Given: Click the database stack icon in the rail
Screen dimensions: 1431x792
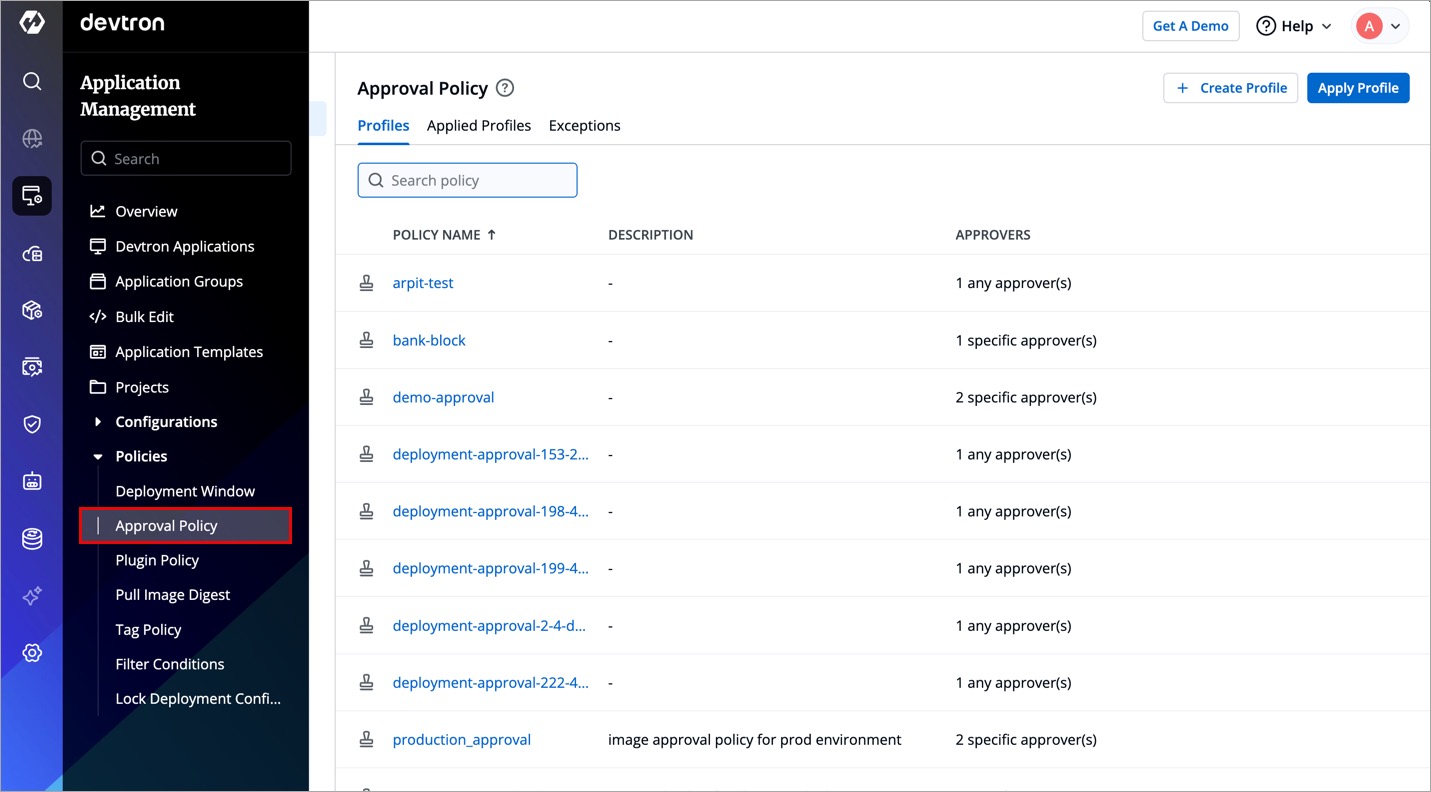Looking at the screenshot, I should 32,539.
